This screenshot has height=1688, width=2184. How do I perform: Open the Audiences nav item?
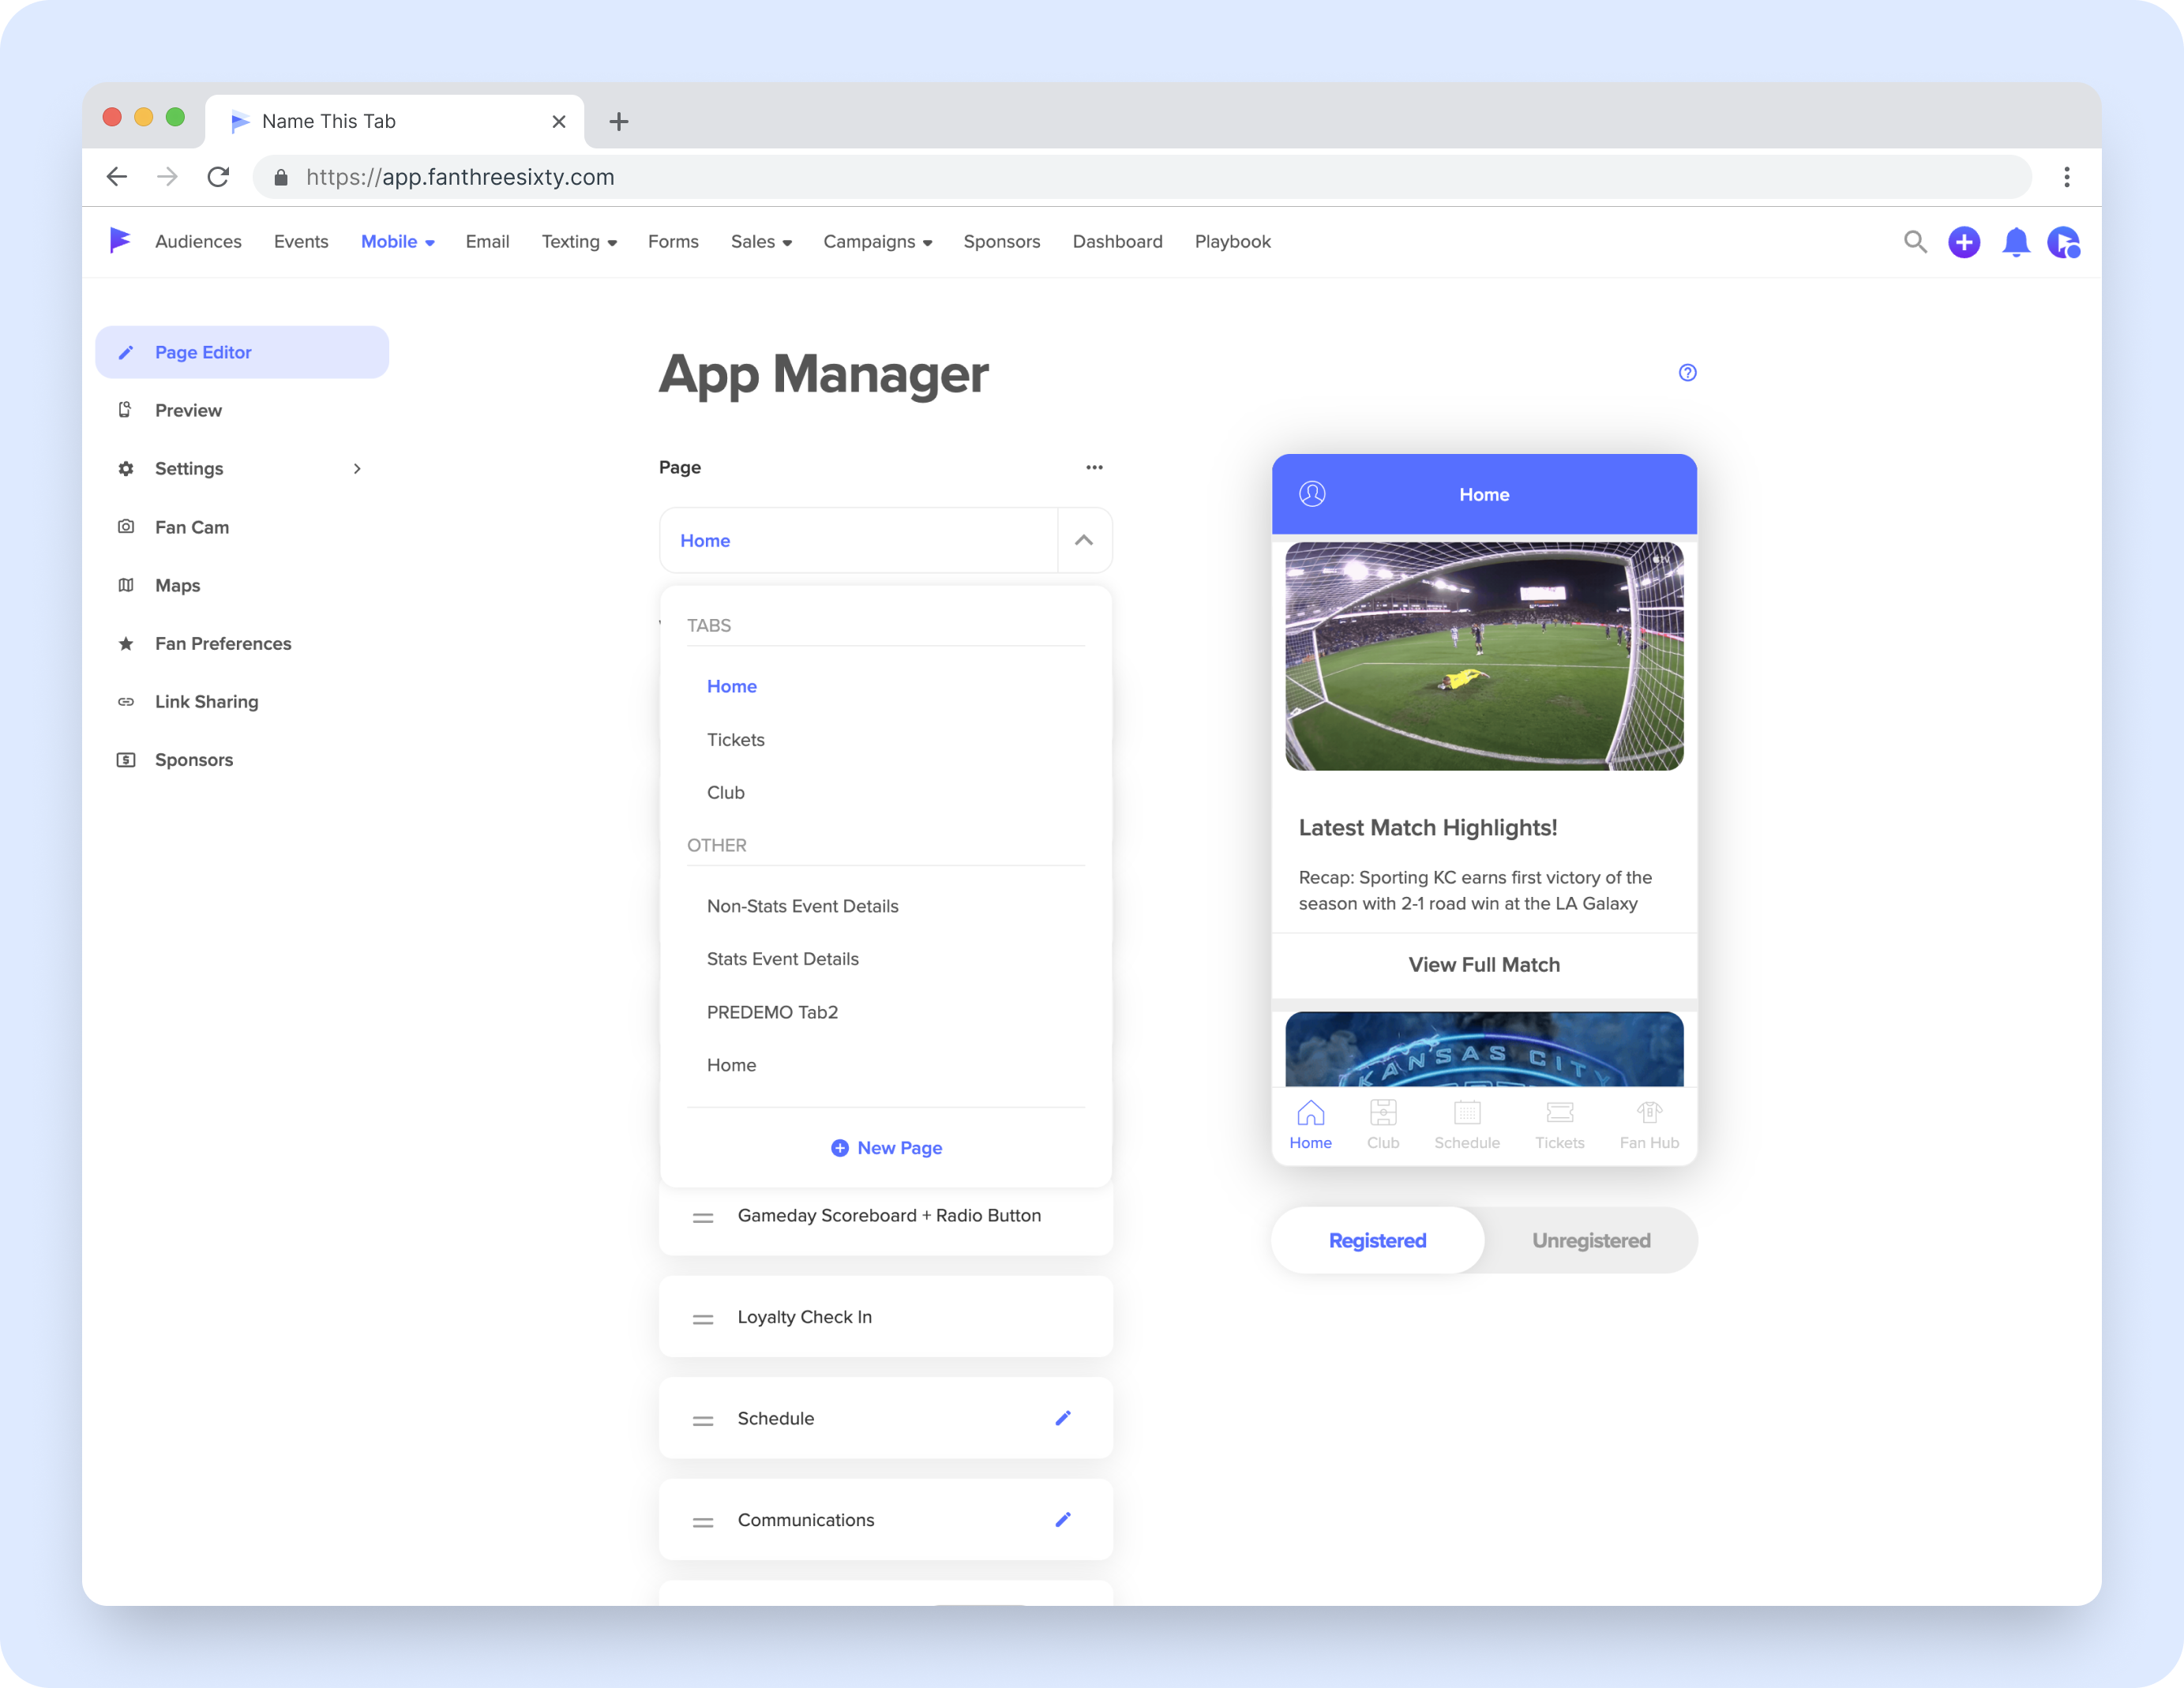(x=198, y=242)
